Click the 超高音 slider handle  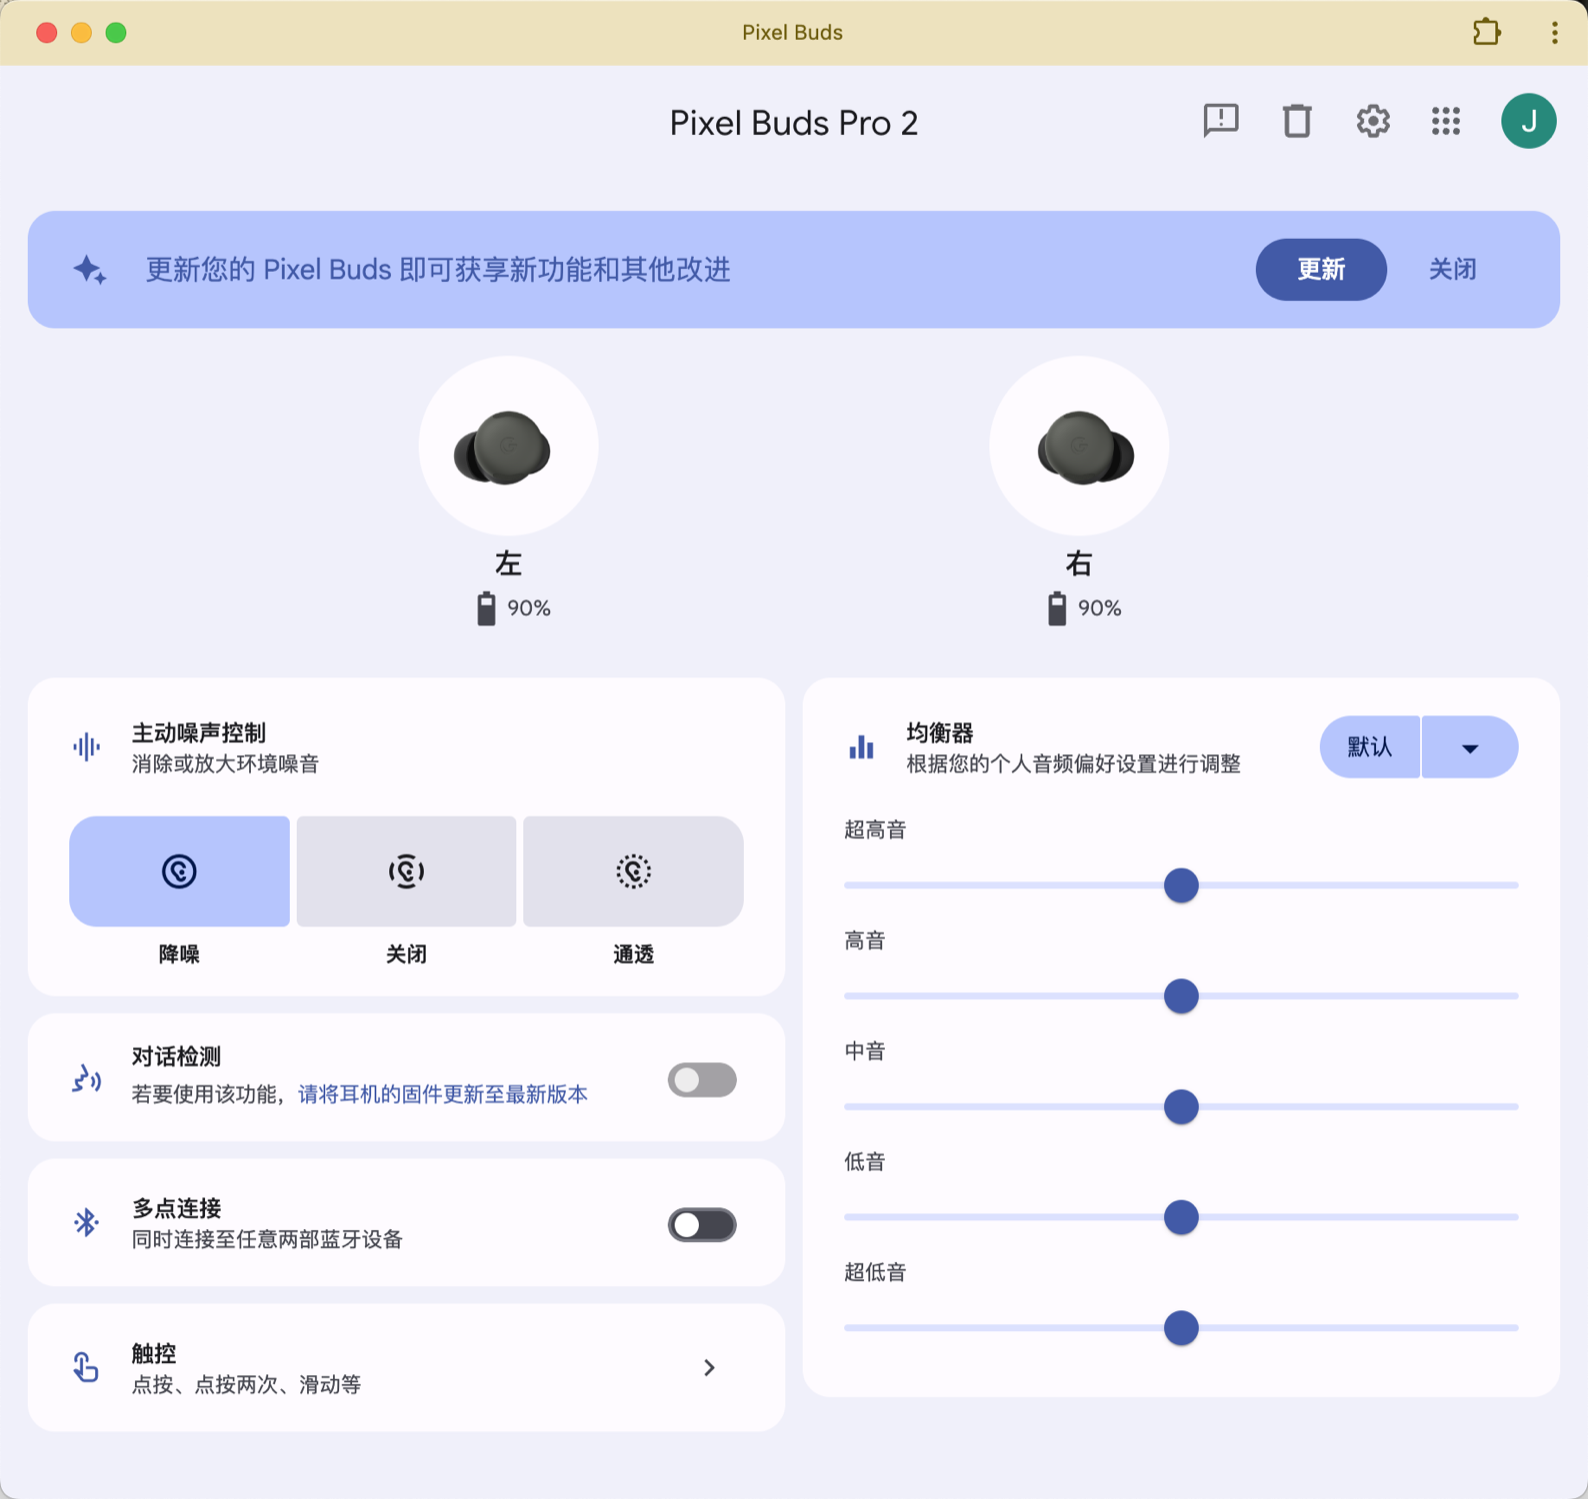pos(1181,885)
